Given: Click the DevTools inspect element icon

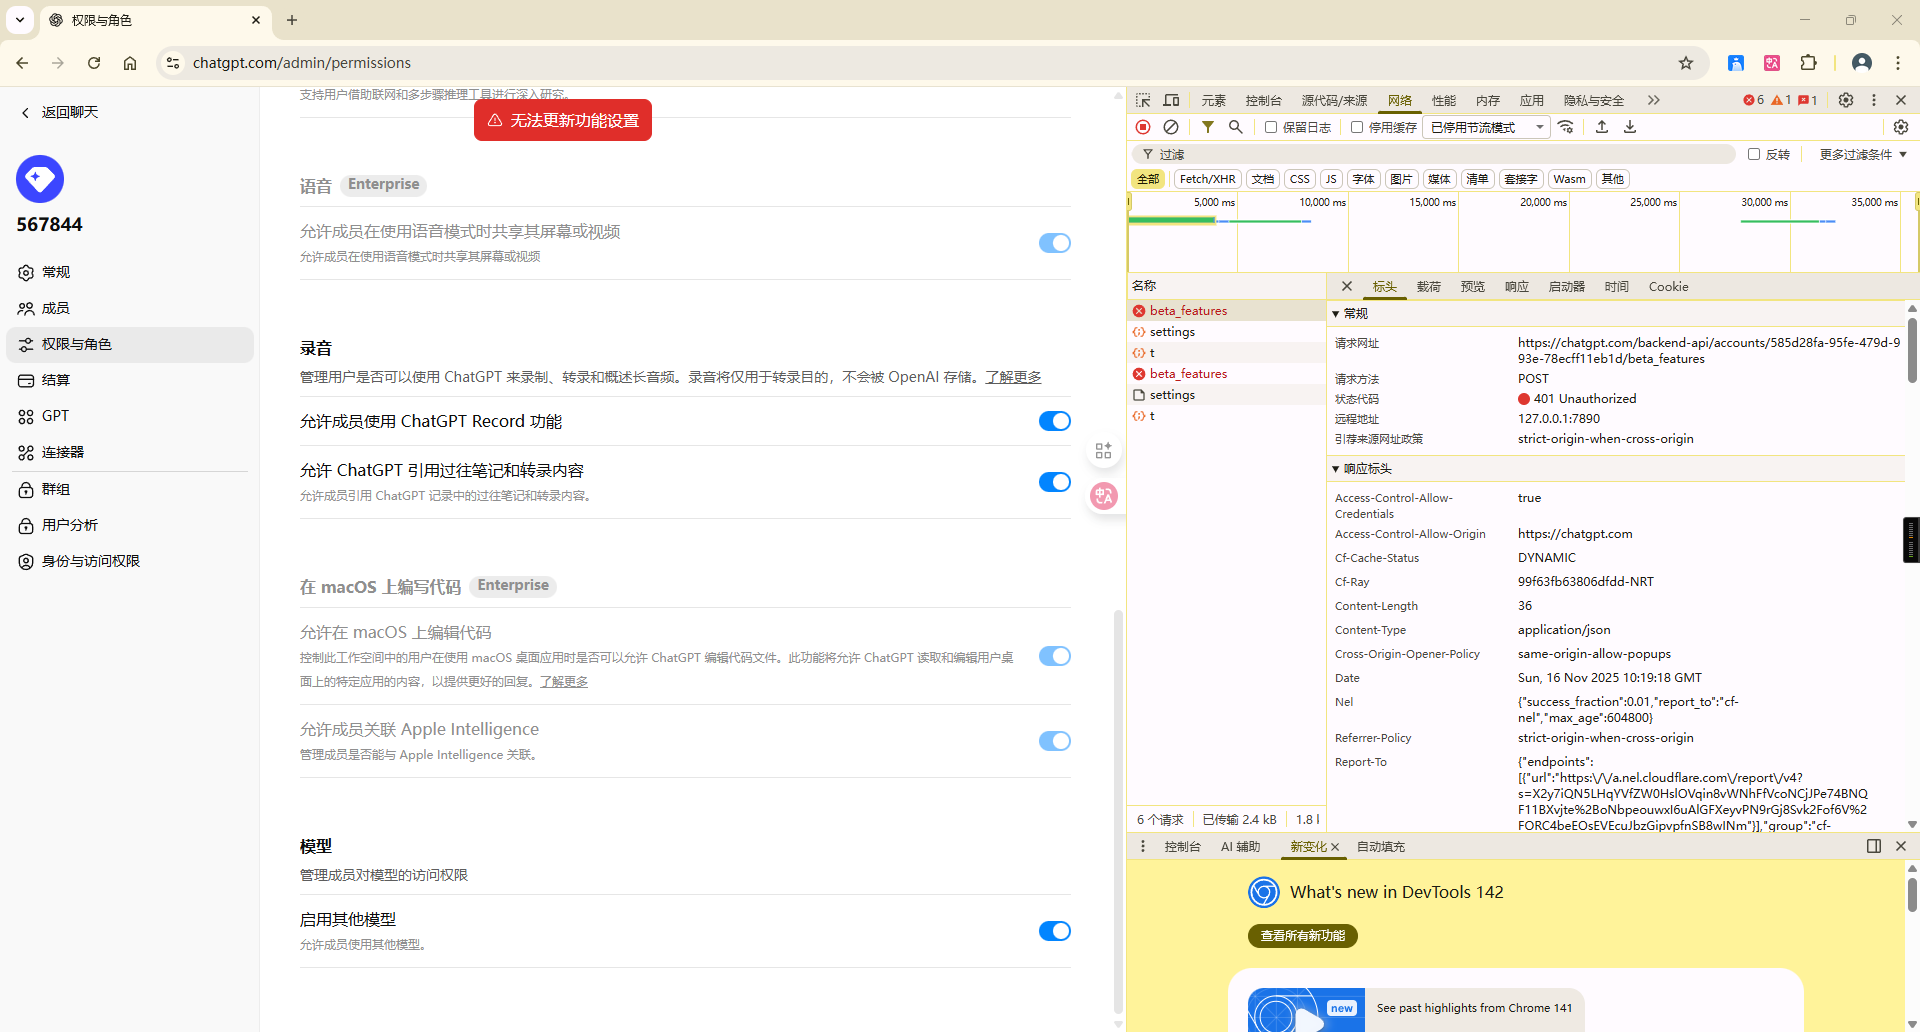Looking at the screenshot, I should (1143, 100).
